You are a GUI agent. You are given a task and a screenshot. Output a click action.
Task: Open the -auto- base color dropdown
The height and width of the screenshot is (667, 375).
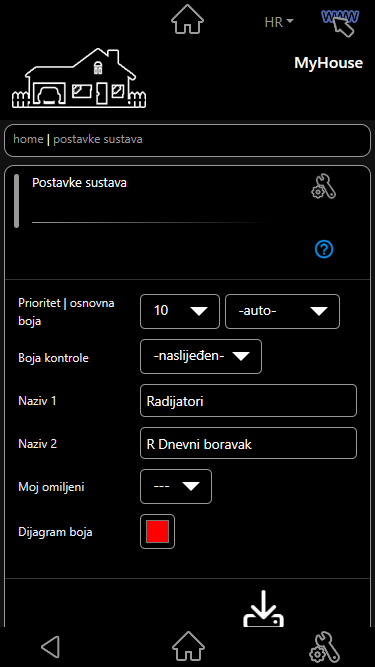(x=282, y=311)
